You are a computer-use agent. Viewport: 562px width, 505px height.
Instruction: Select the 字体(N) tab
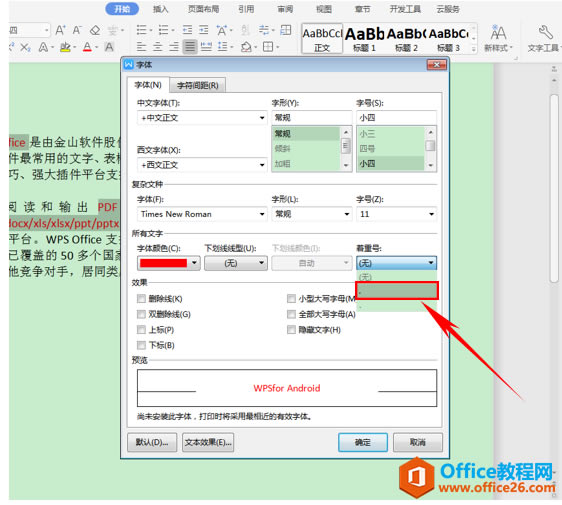point(148,85)
